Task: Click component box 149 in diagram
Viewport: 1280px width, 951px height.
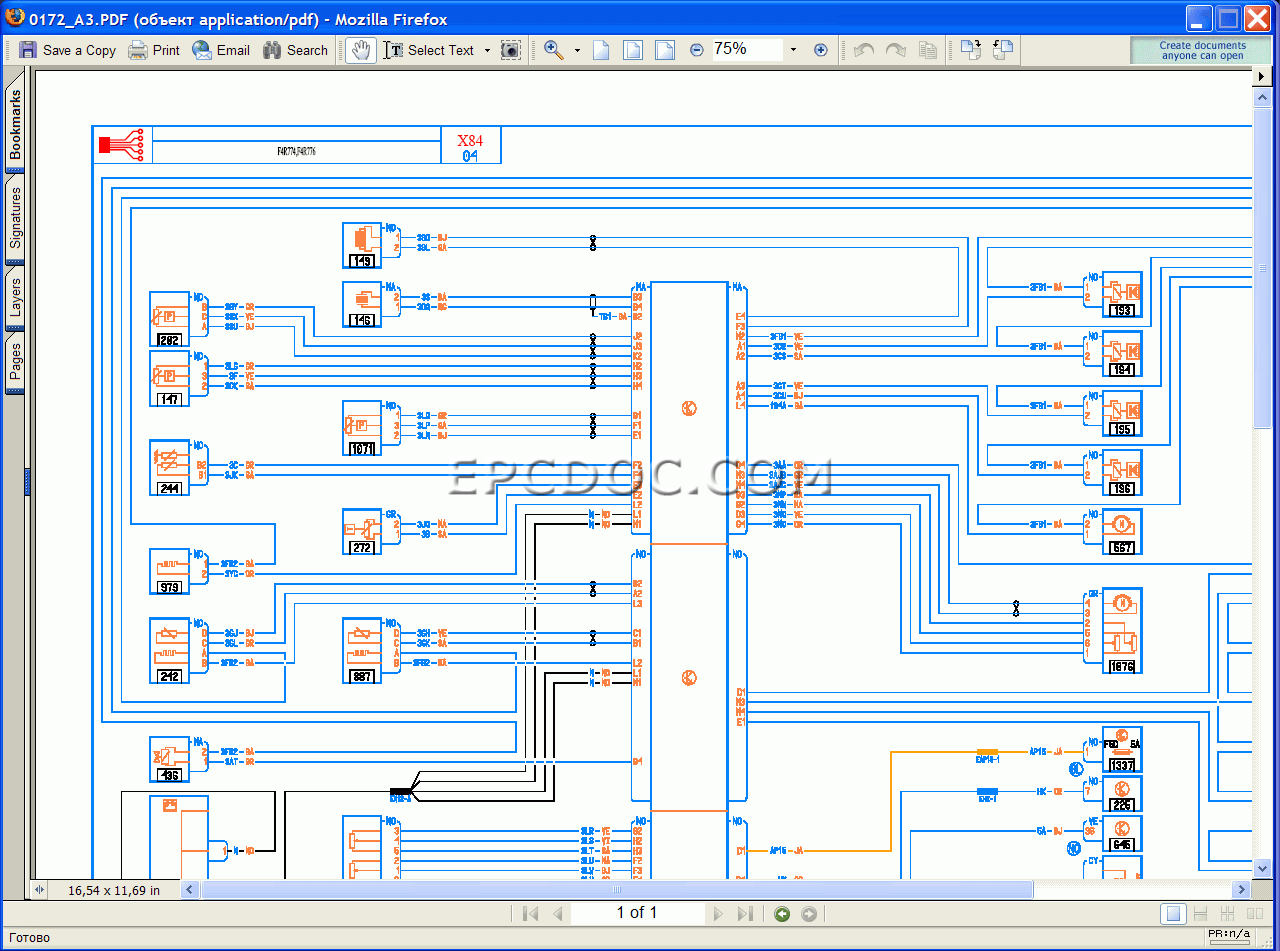Action: (x=362, y=245)
